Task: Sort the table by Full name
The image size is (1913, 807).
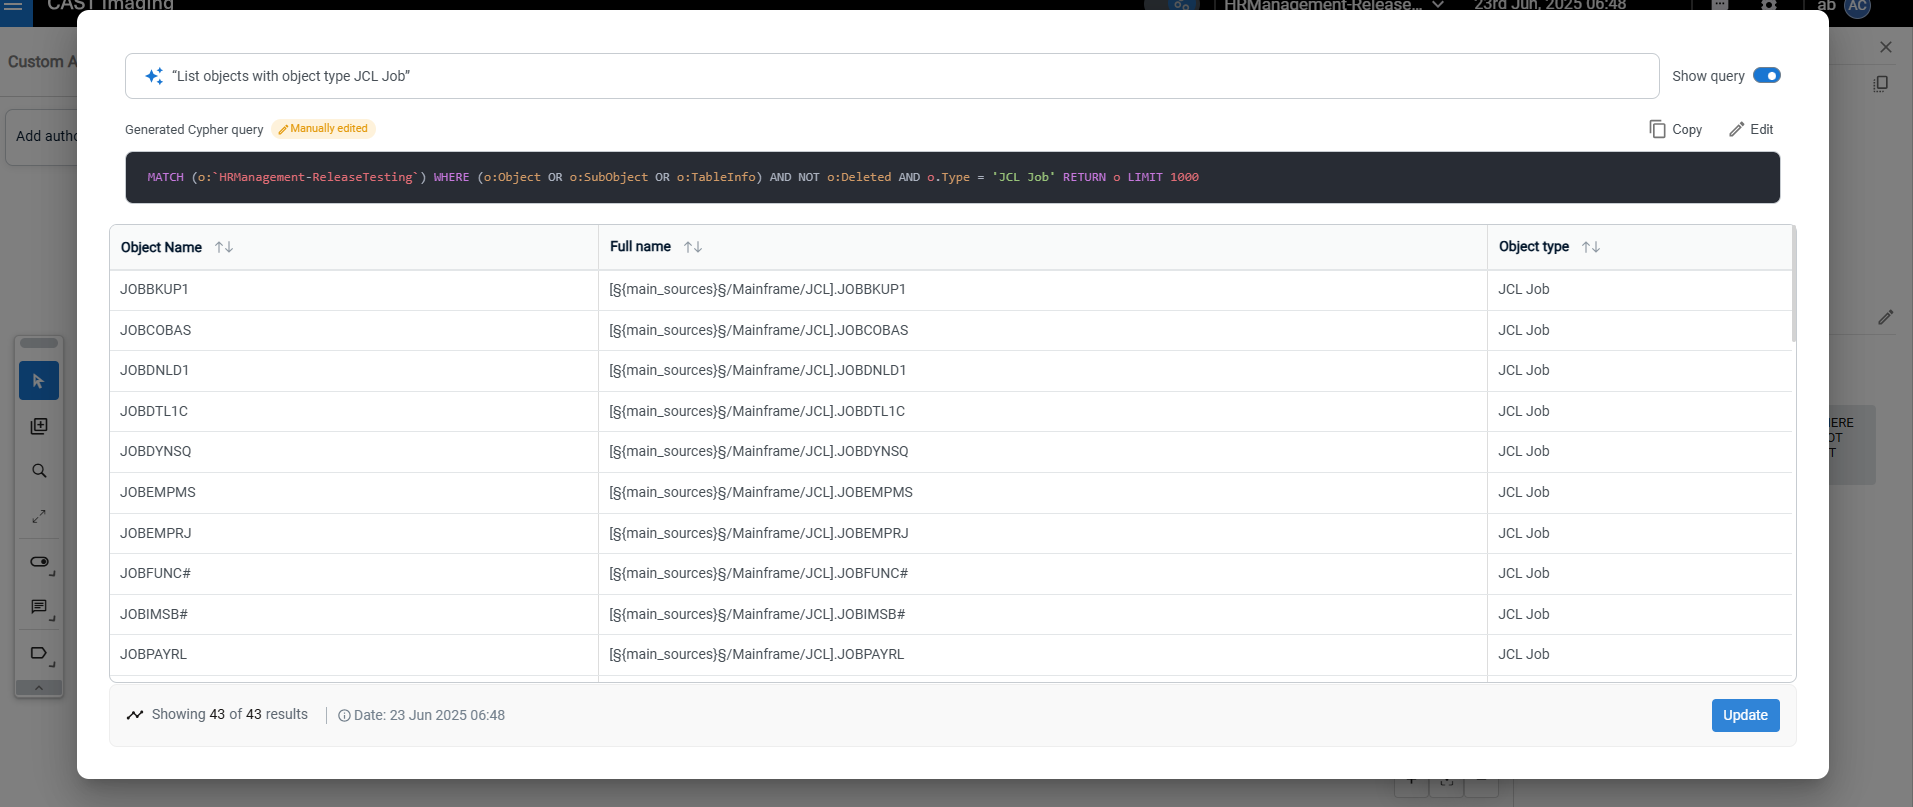Action: 693,247
